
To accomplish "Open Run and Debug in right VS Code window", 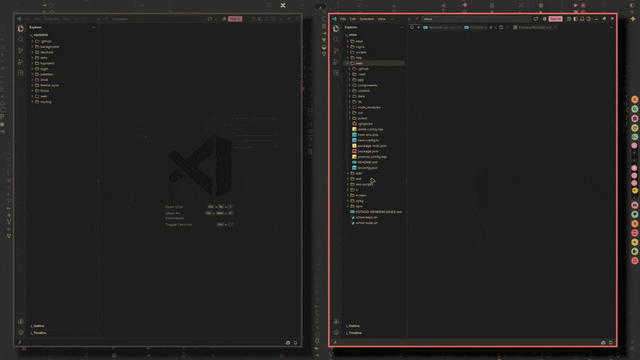I will click(x=336, y=62).
